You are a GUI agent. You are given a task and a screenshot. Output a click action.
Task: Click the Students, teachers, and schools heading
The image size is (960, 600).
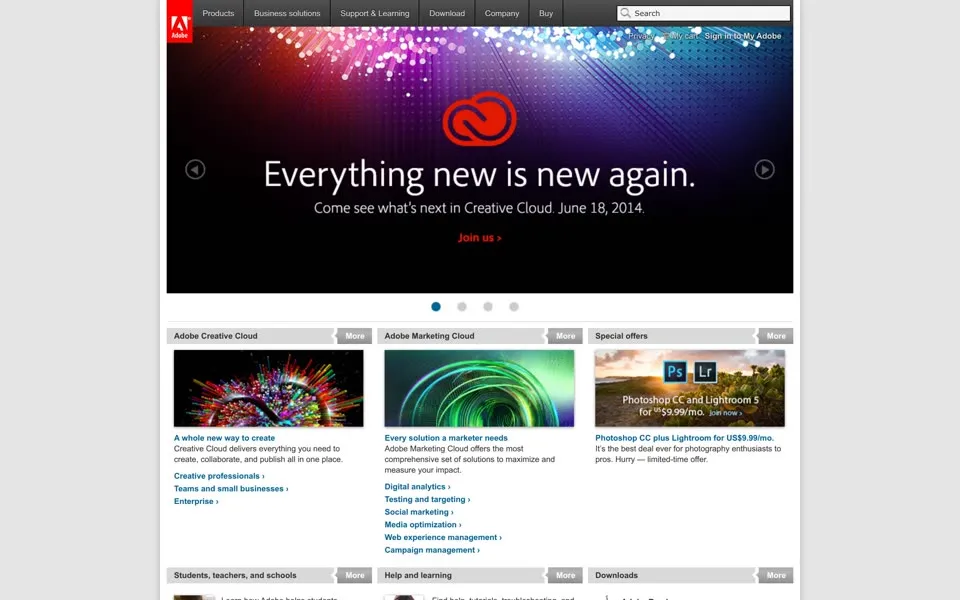(235, 576)
